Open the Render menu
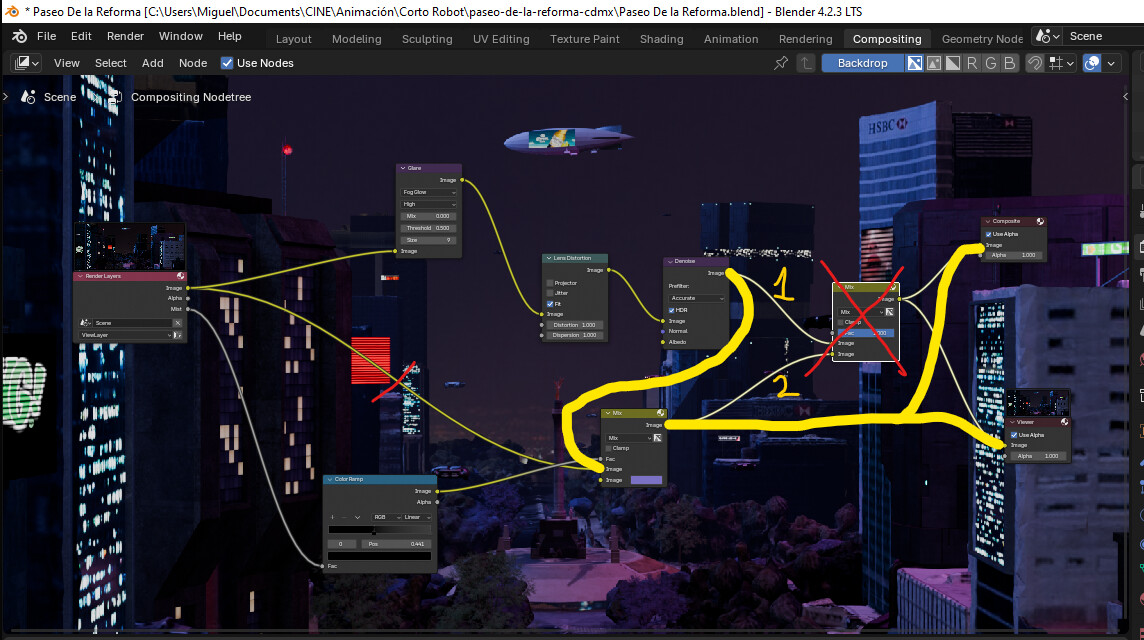Viewport: 1144px width, 640px height. click(x=125, y=36)
